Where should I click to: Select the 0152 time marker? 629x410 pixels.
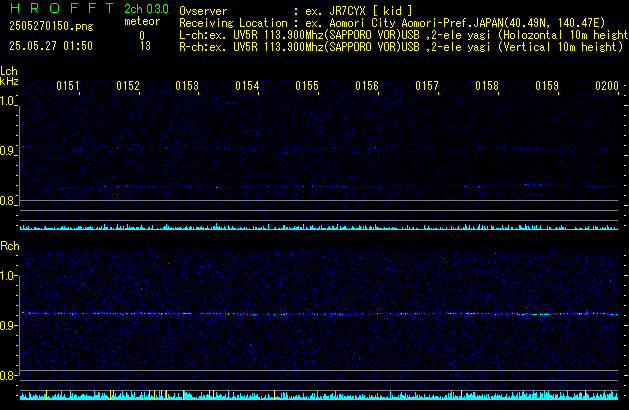[x=128, y=86]
